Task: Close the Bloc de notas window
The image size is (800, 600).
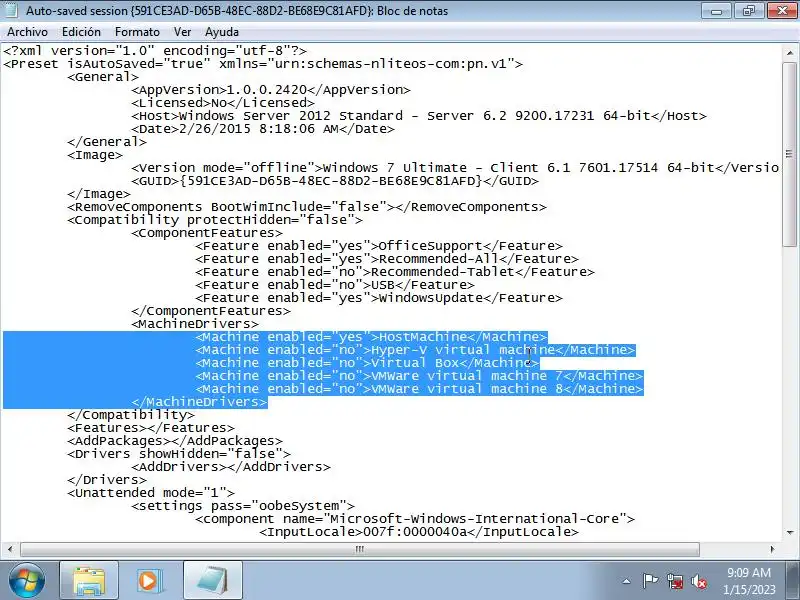Action: coord(781,11)
